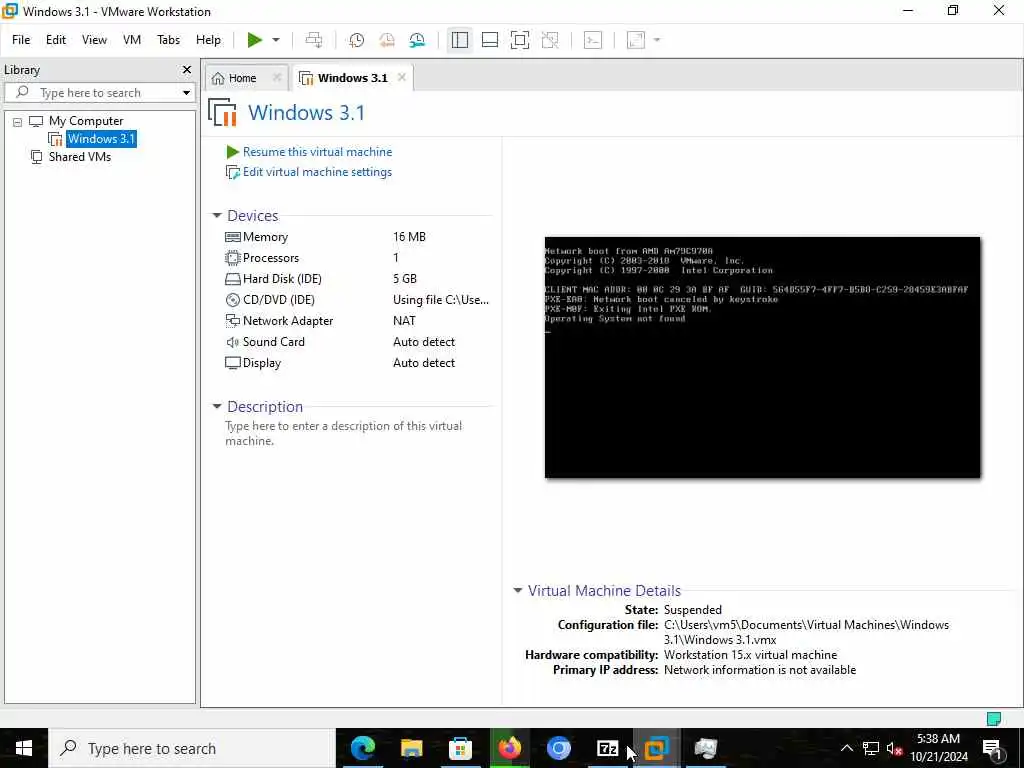Click Edit virtual machine settings link
This screenshot has height=768, width=1024.
[x=317, y=172]
